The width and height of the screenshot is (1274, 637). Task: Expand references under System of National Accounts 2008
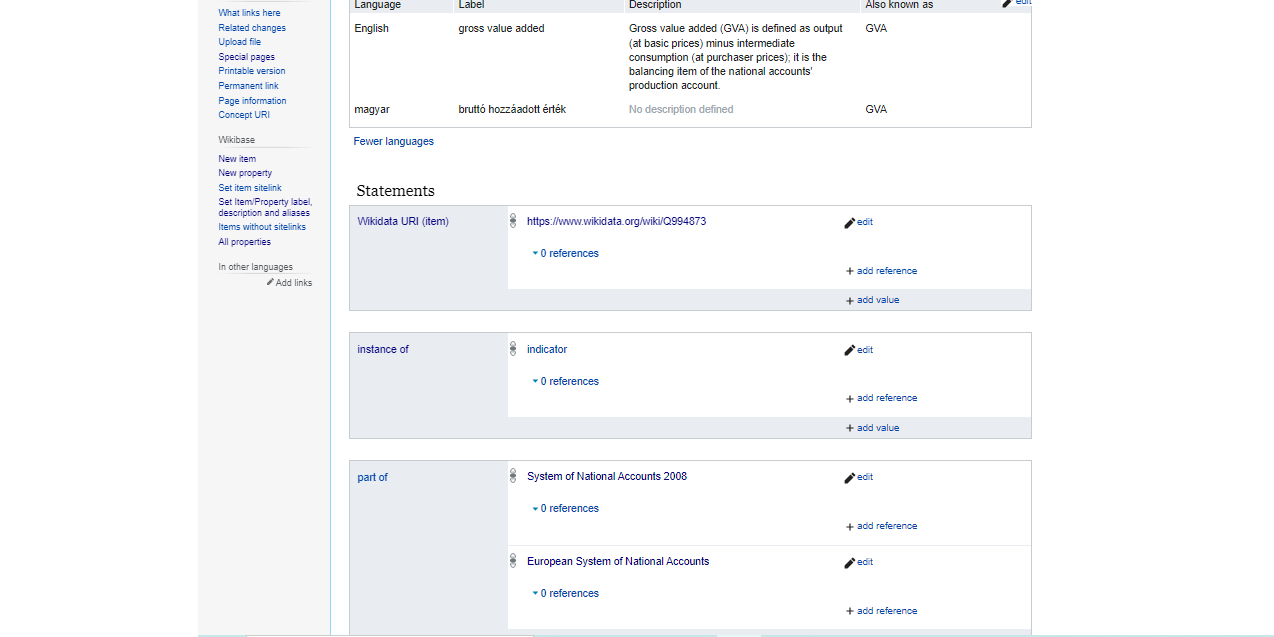click(x=568, y=509)
